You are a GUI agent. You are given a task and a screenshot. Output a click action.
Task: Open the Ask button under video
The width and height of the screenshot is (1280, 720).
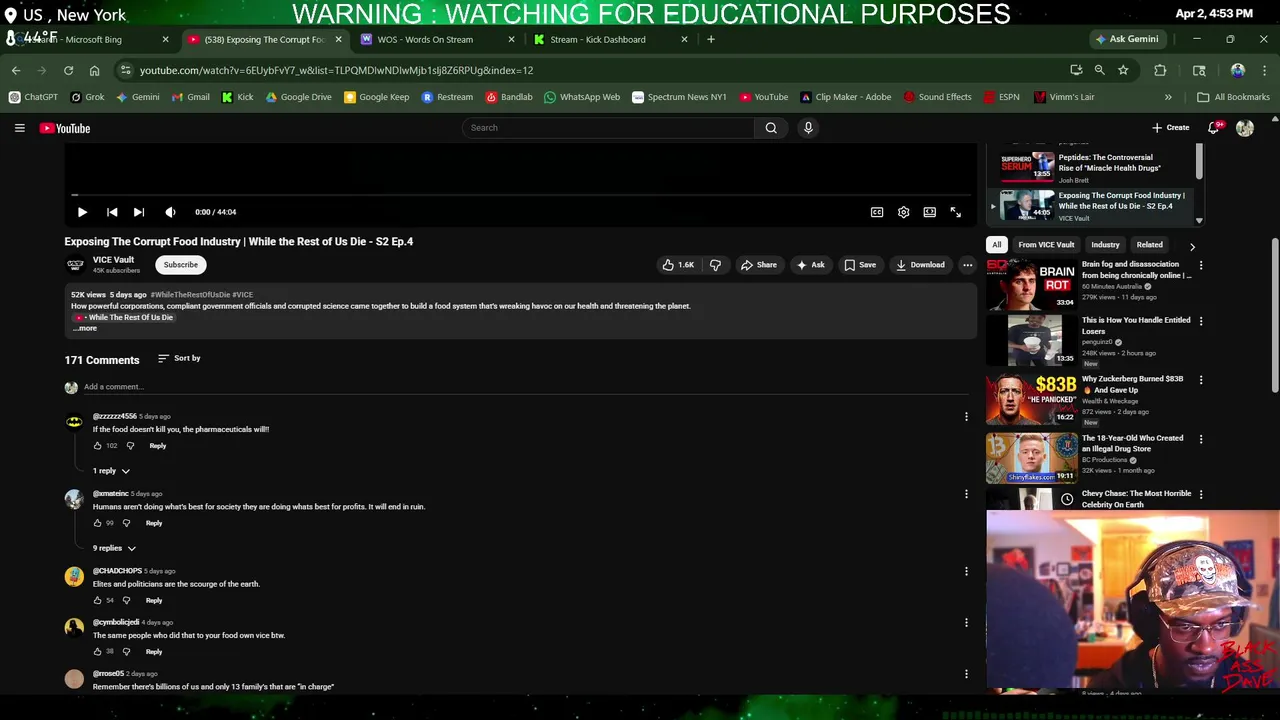coord(810,265)
